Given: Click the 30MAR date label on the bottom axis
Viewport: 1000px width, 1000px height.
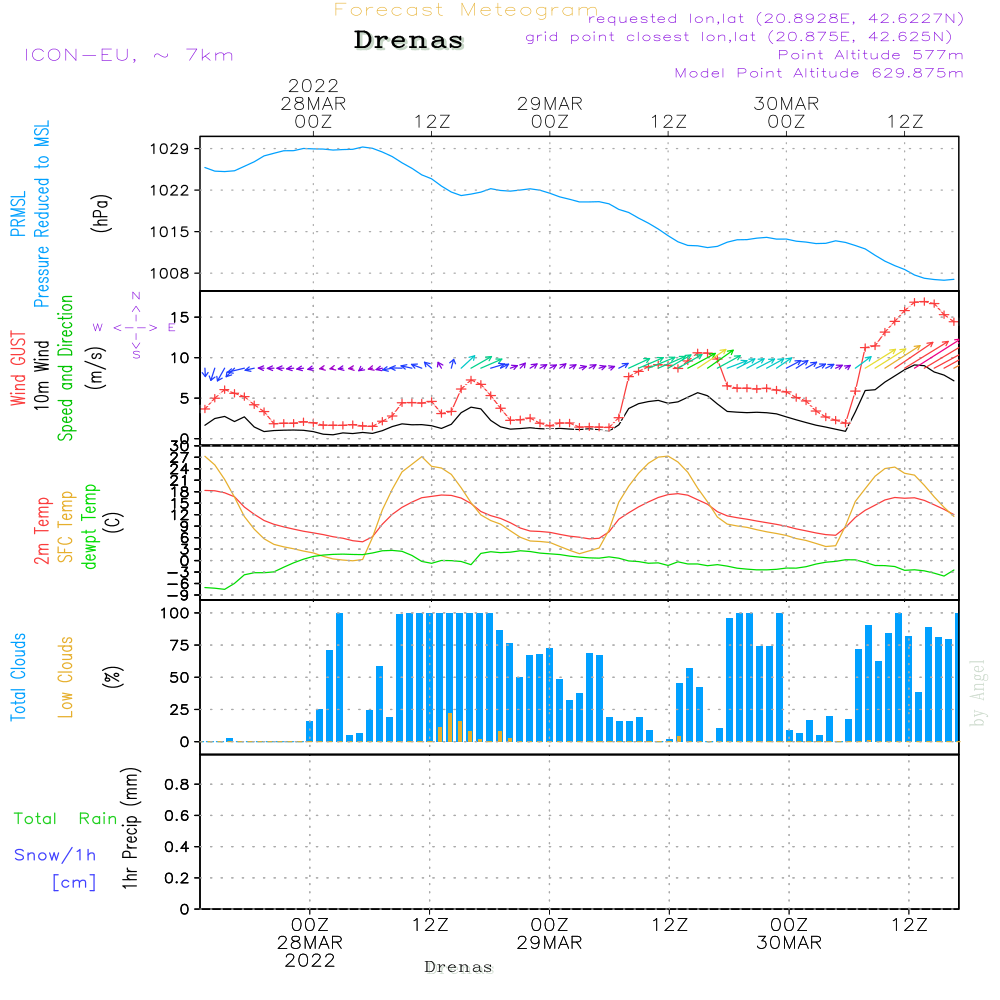Looking at the screenshot, I should pyautogui.click(x=788, y=943).
